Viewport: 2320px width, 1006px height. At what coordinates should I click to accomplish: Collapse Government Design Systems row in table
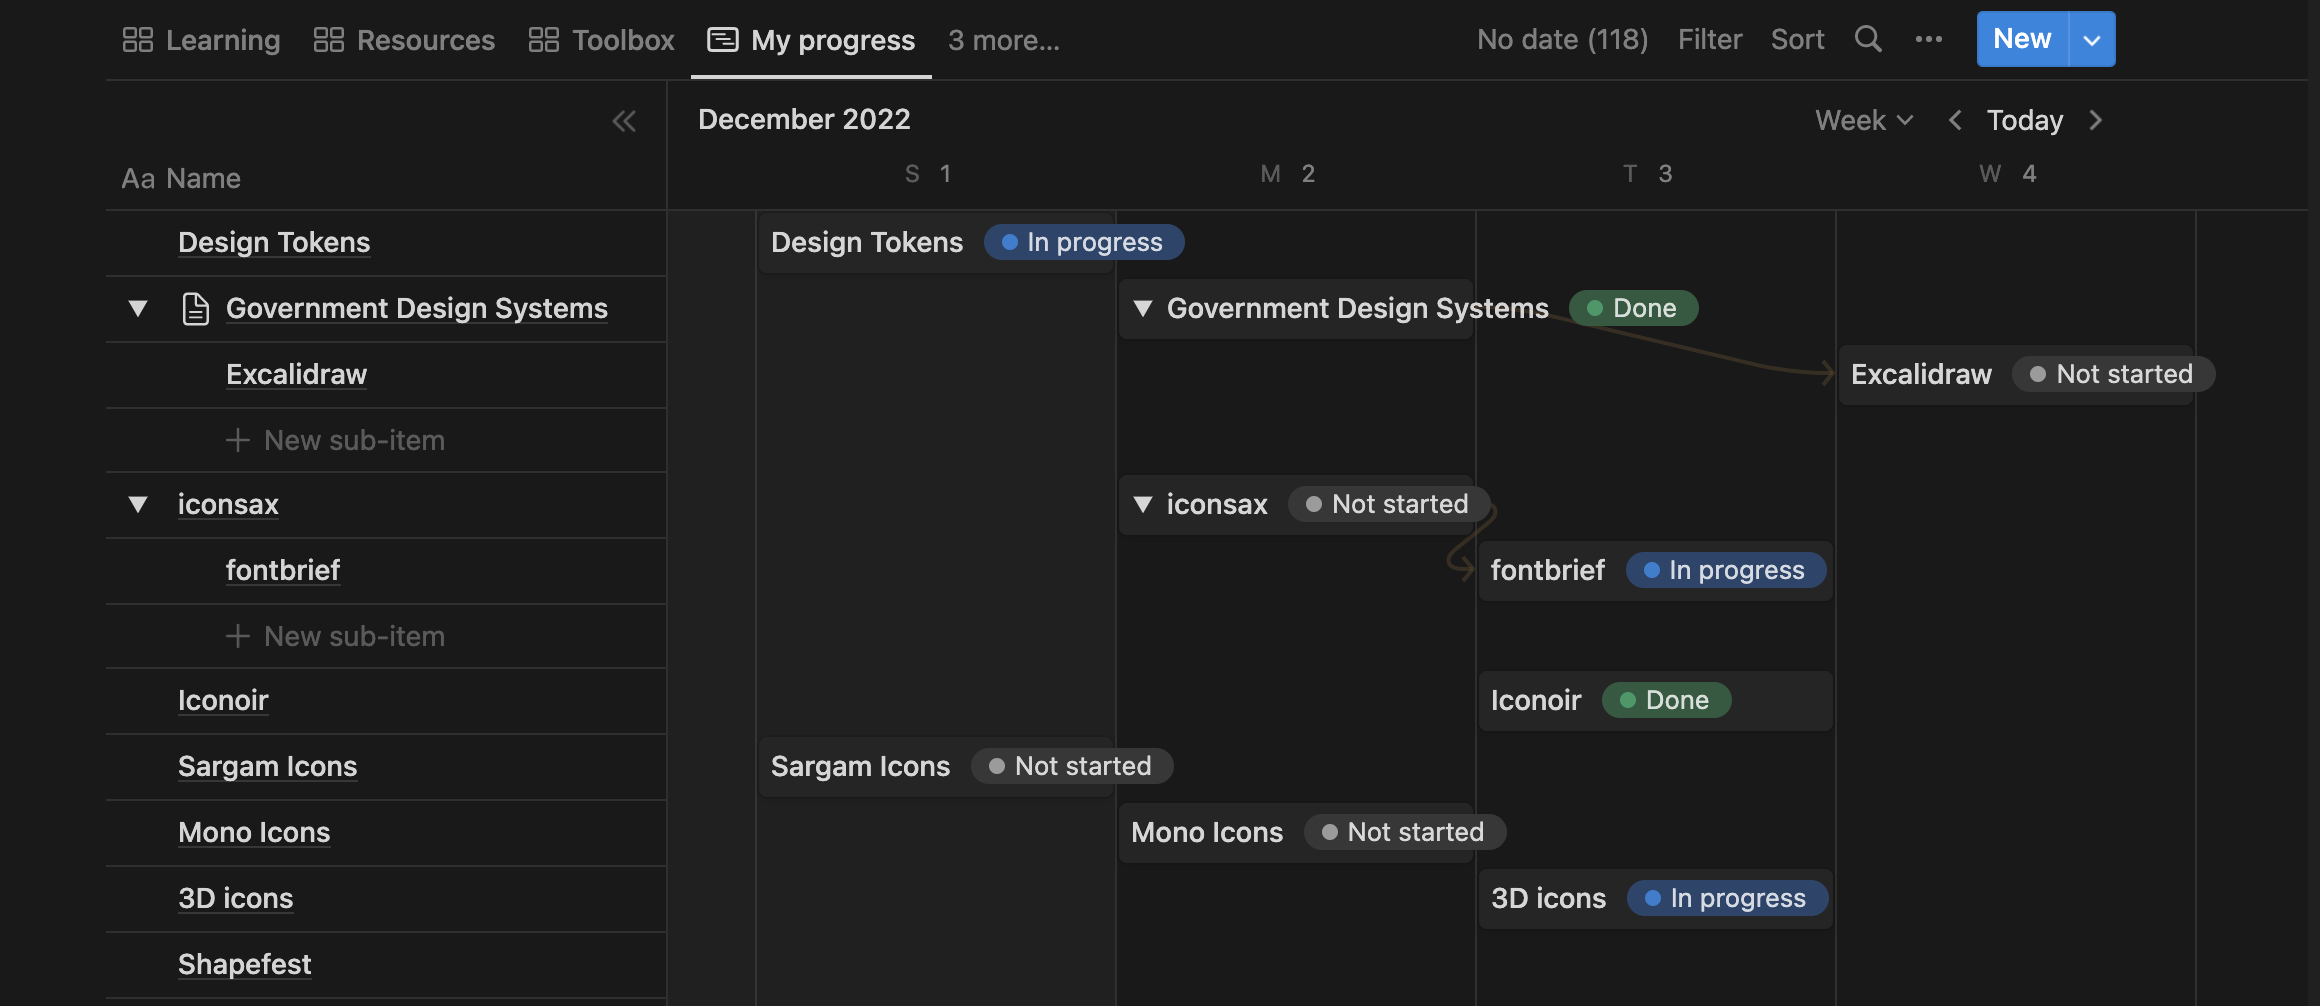138,308
